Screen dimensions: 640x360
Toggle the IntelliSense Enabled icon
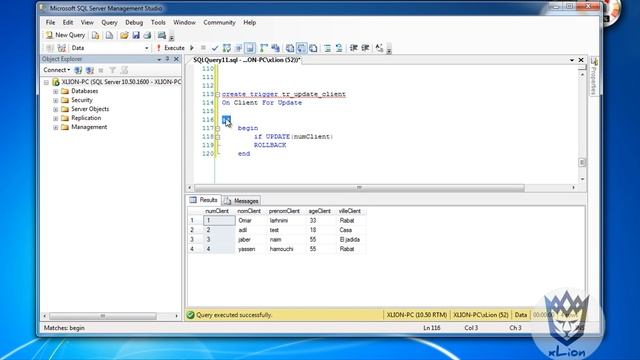click(x=250, y=48)
